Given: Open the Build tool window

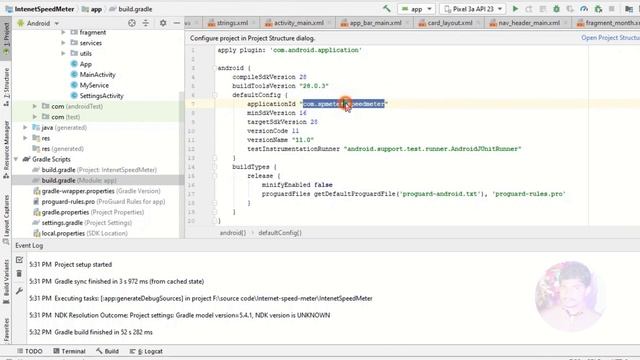Looking at the screenshot, I should (x=107, y=351).
